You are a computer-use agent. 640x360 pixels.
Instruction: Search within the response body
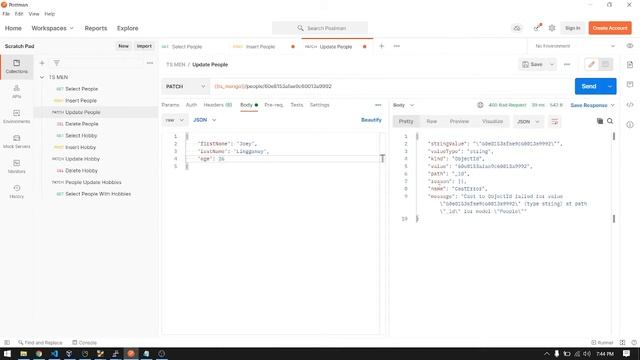(x=610, y=121)
